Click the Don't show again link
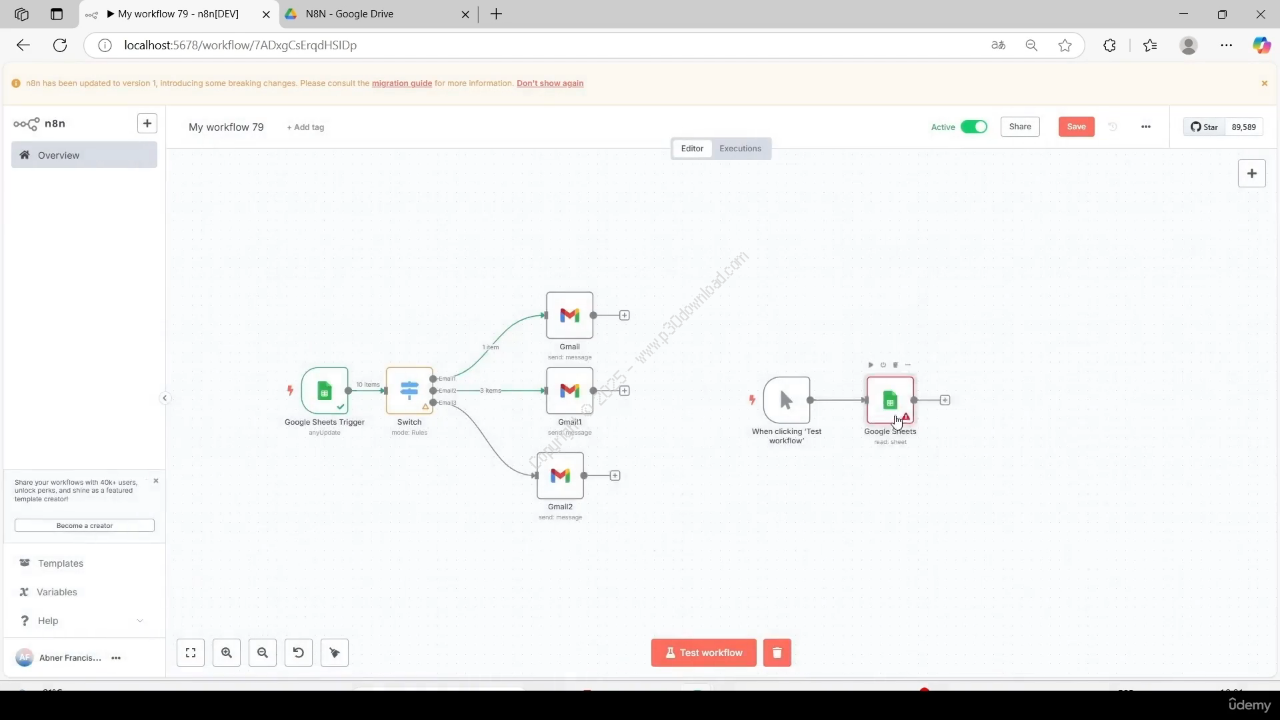This screenshot has width=1280, height=720. 550,83
